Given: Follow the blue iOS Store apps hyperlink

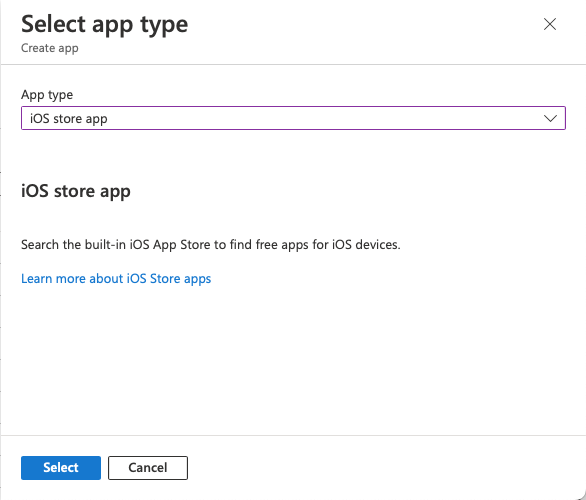Looking at the screenshot, I should (116, 279).
